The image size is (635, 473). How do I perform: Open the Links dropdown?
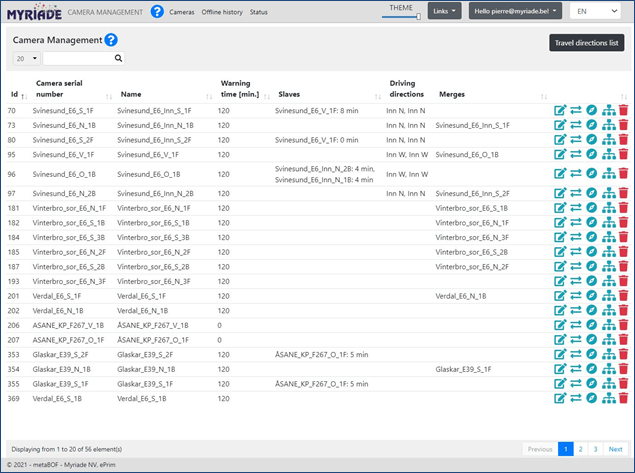tap(444, 11)
